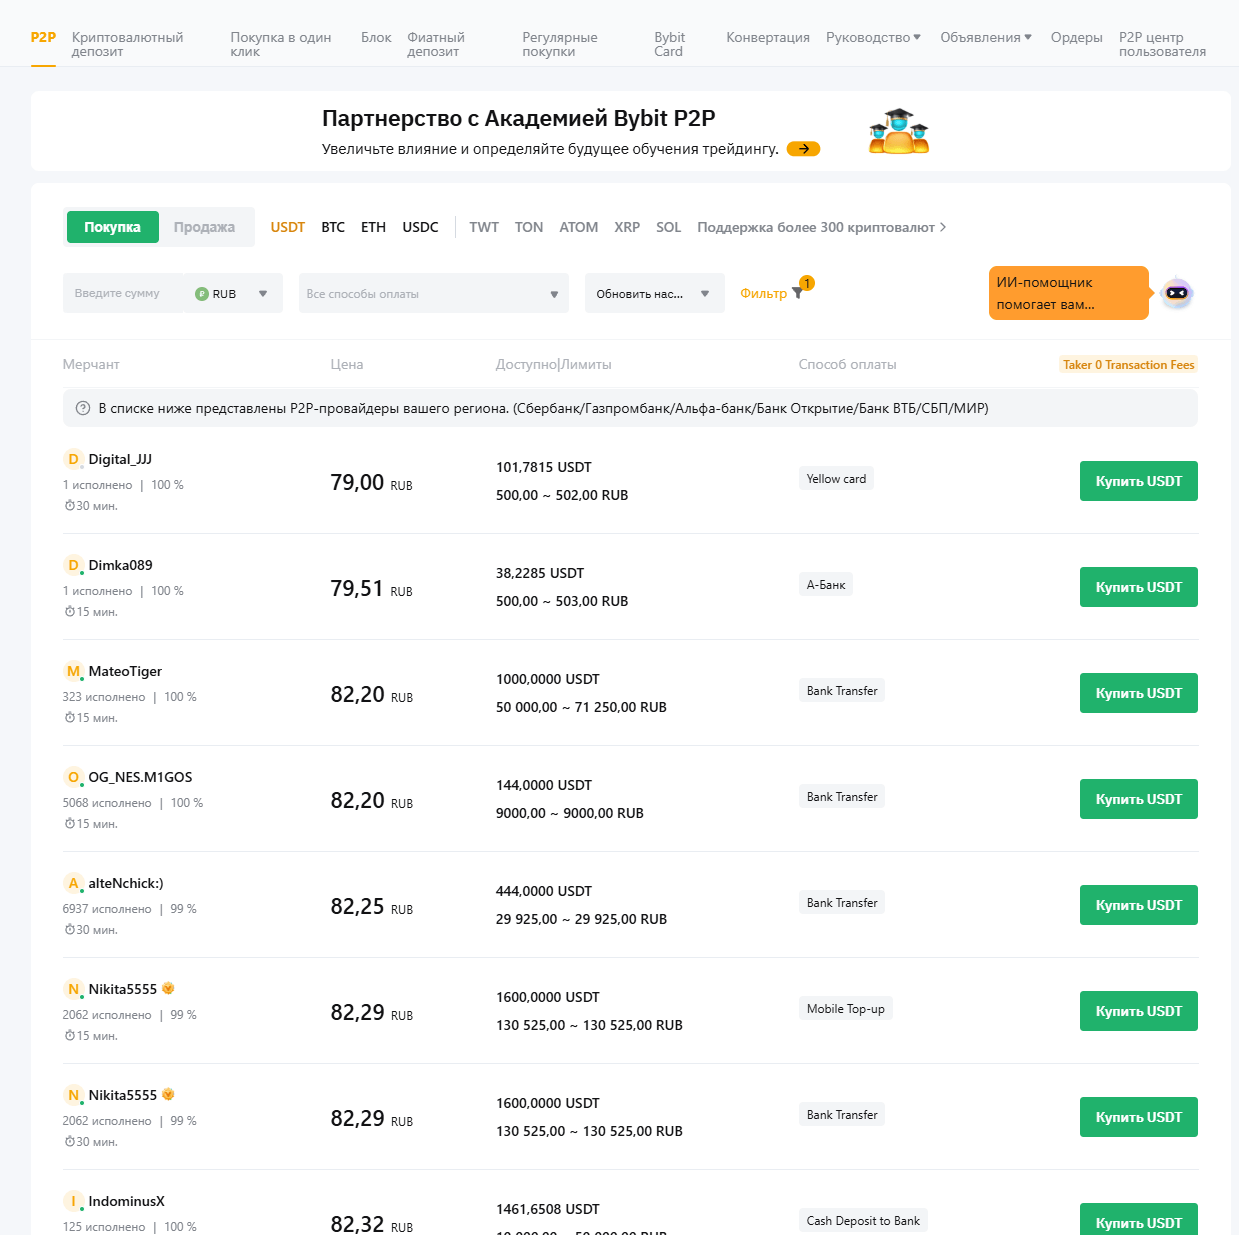The width and height of the screenshot is (1239, 1235).
Task: Open 'Все способы оплаты' dropdown
Action: point(434,293)
